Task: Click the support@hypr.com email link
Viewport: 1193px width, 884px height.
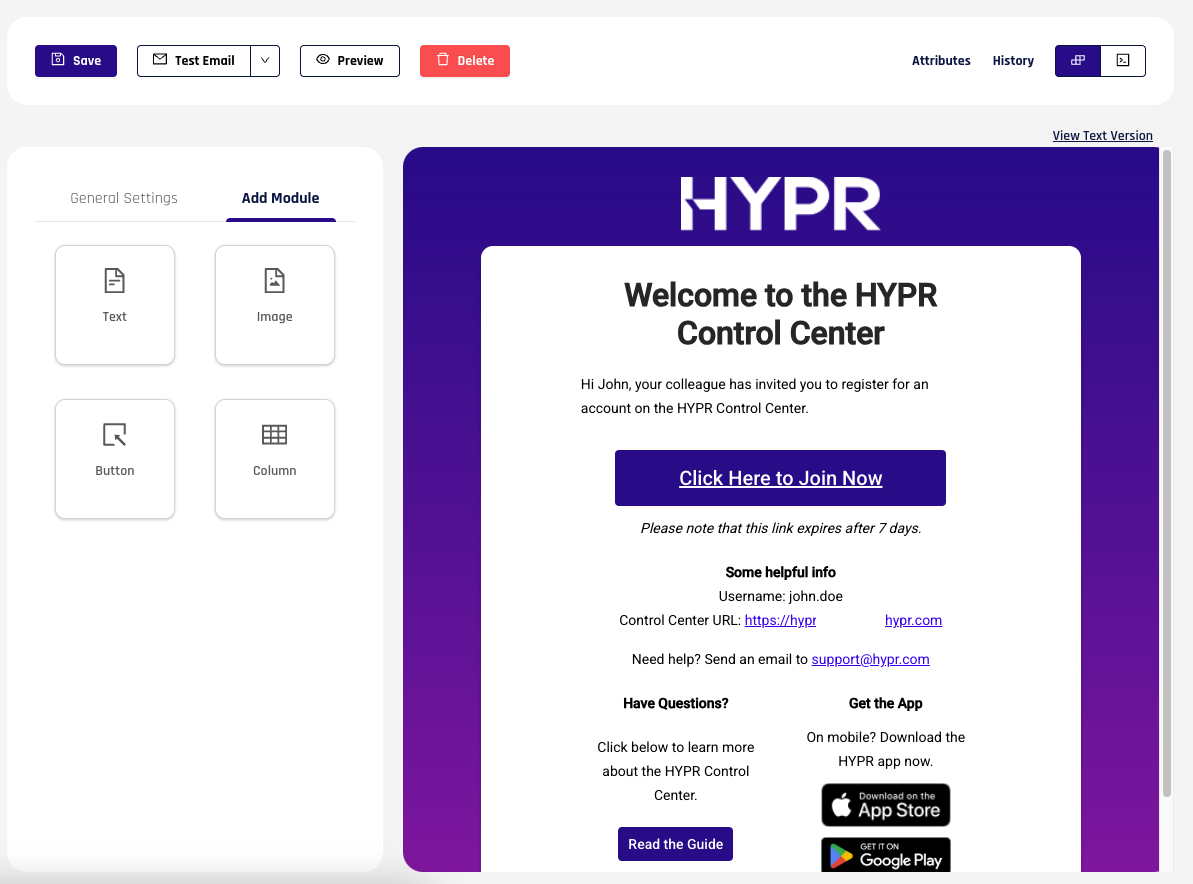Action: point(870,659)
